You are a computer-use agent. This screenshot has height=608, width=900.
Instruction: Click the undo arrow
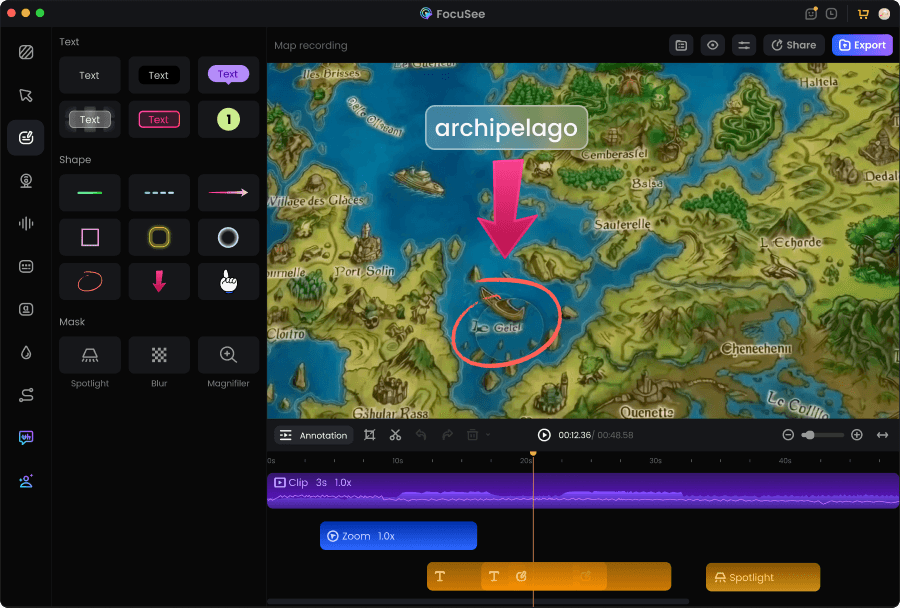421,435
